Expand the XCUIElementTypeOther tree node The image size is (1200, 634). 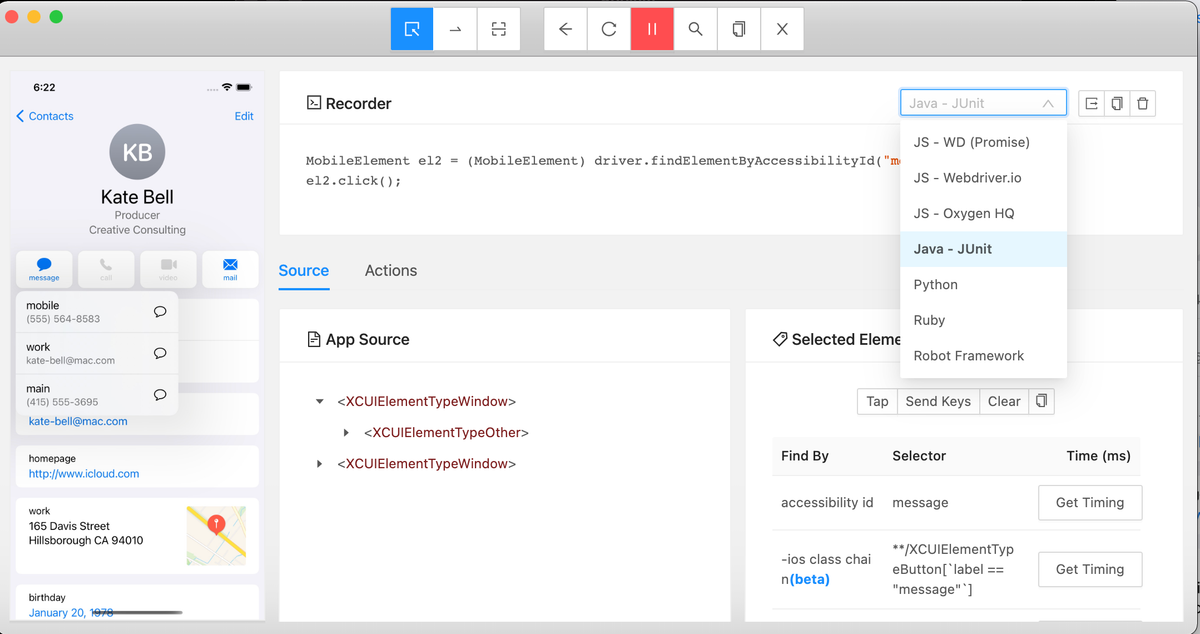click(x=345, y=432)
